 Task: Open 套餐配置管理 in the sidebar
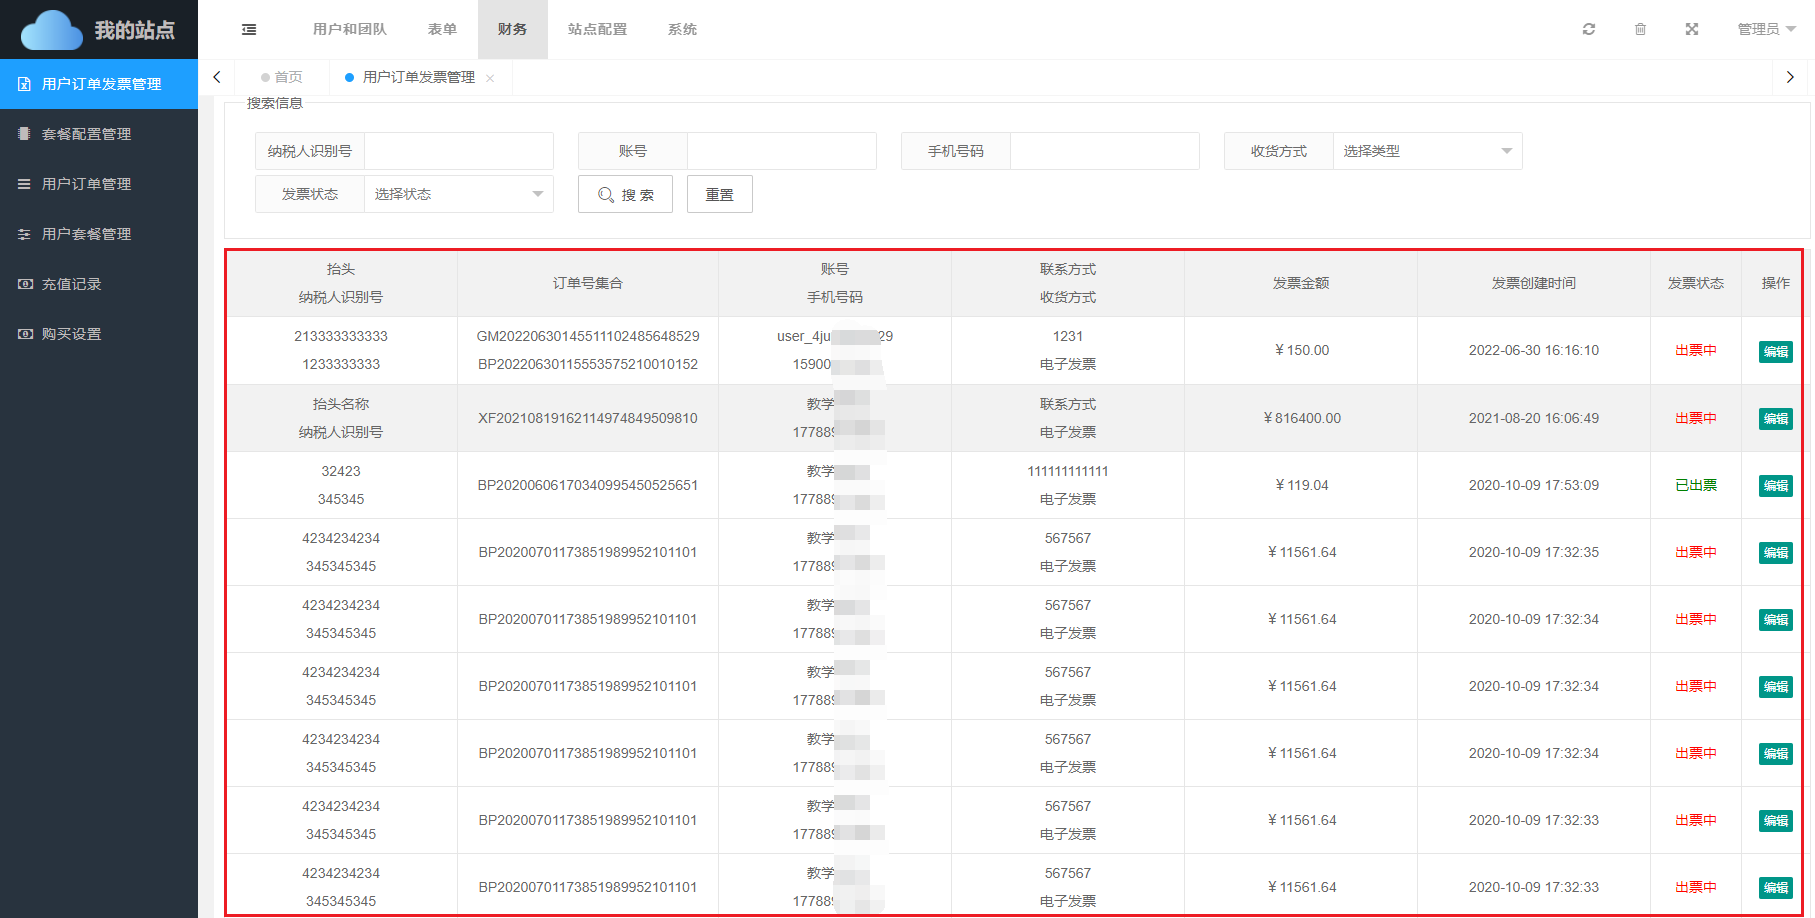[86, 134]
